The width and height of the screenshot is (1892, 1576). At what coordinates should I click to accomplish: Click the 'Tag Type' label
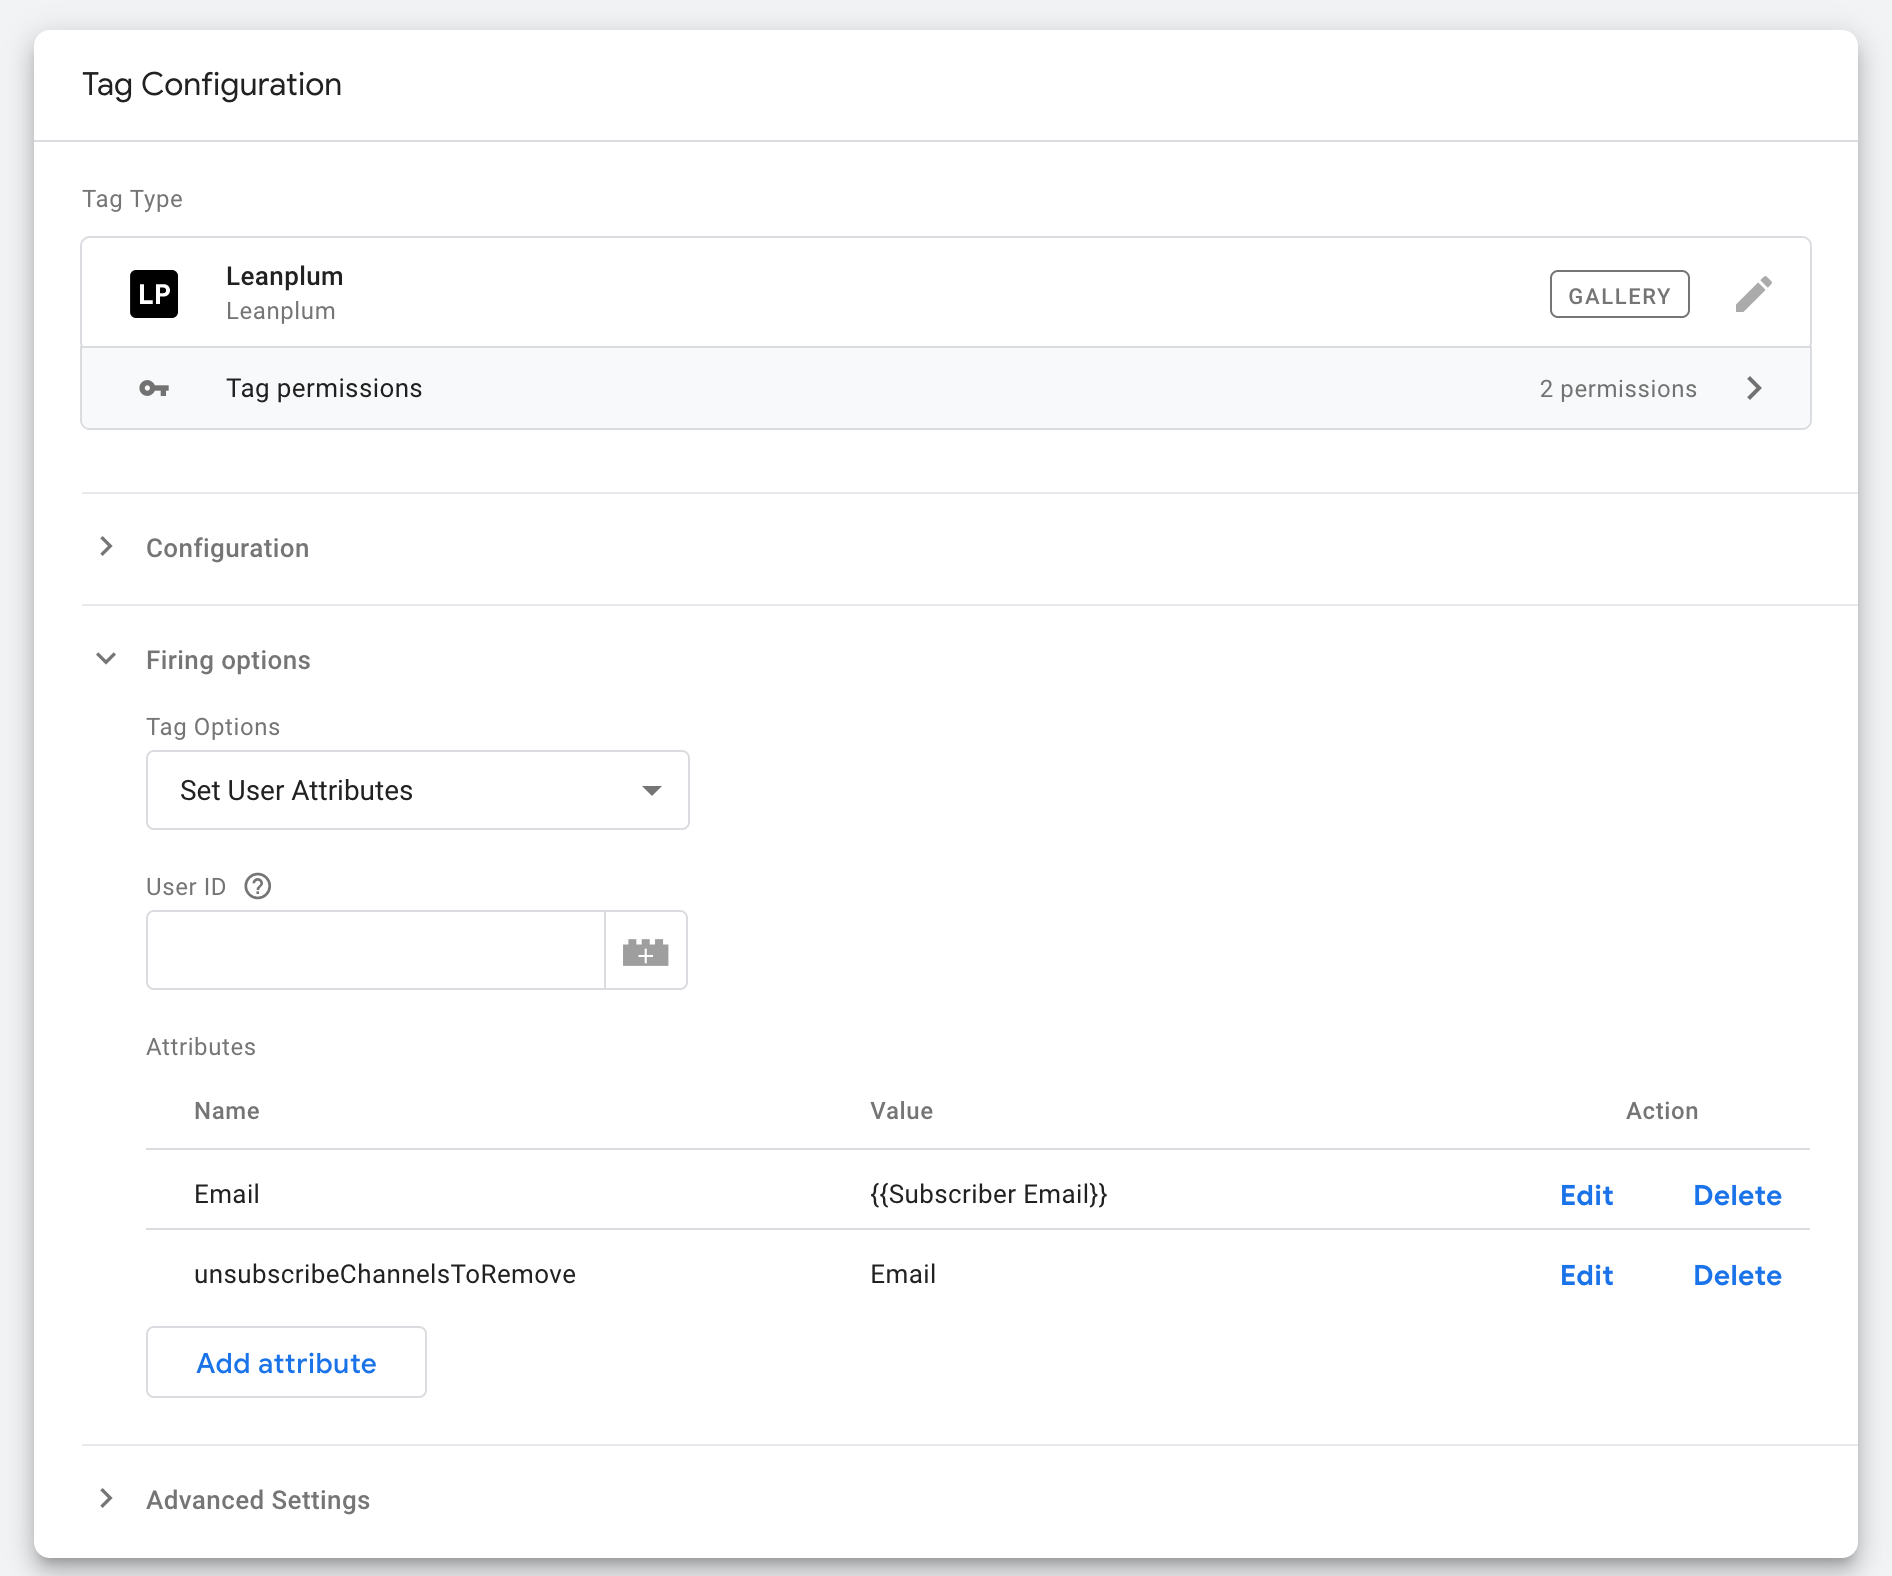pyautogui.click(x=132, y=199)
